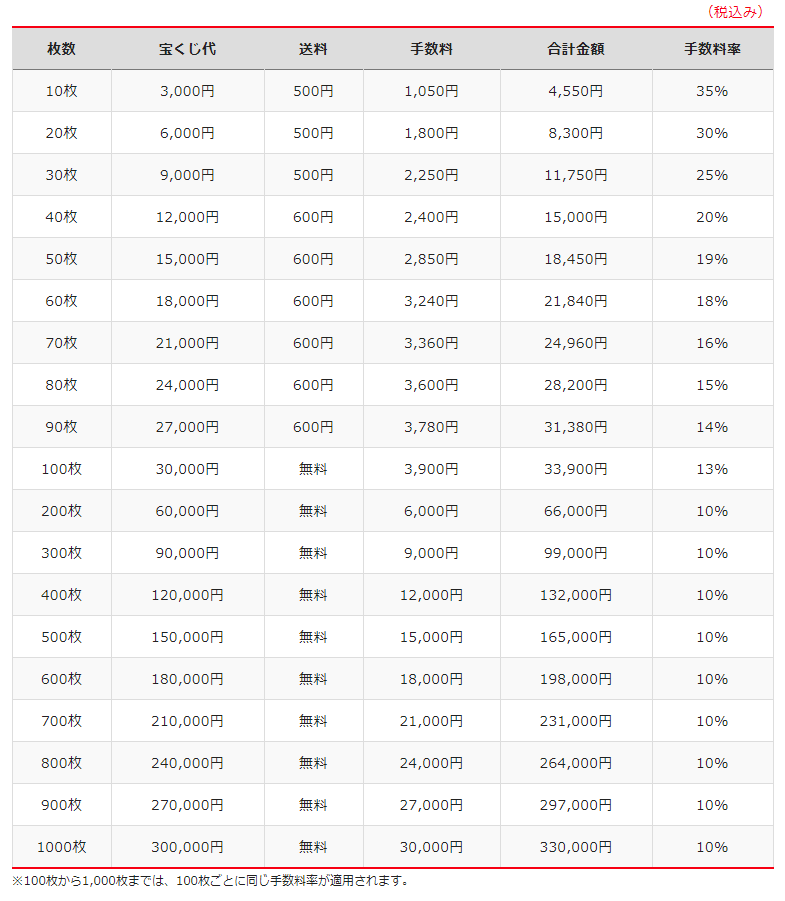Select the 10枚 row label
The image size is (785, 901).
pos(62,91)
